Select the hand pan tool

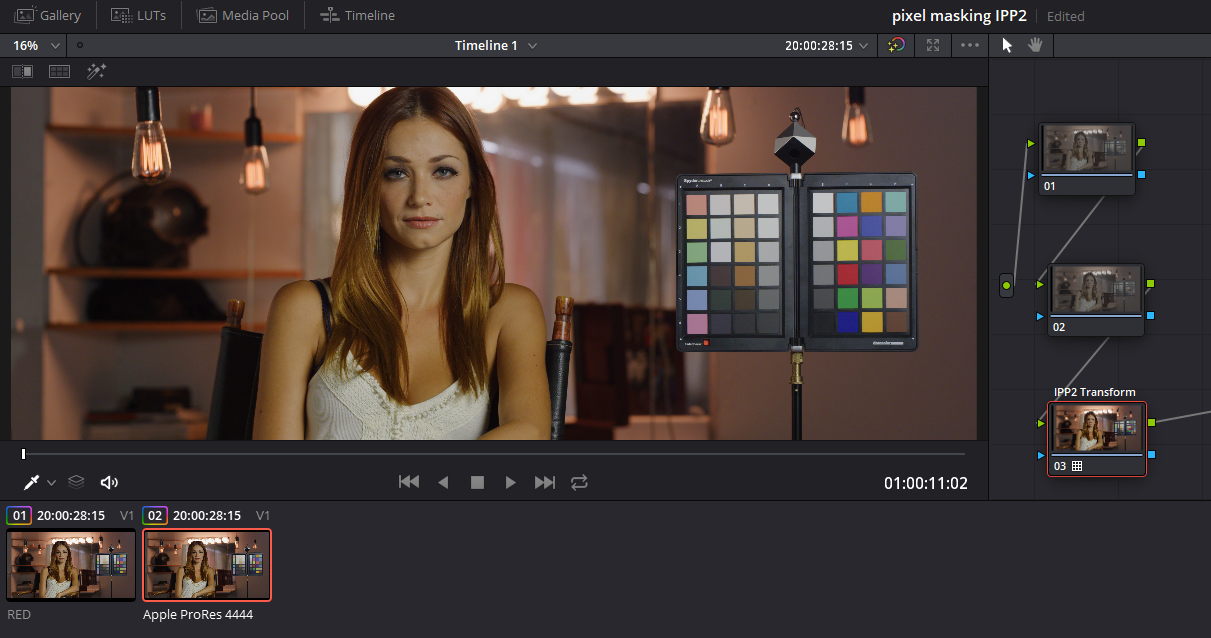coord(1035,45)
